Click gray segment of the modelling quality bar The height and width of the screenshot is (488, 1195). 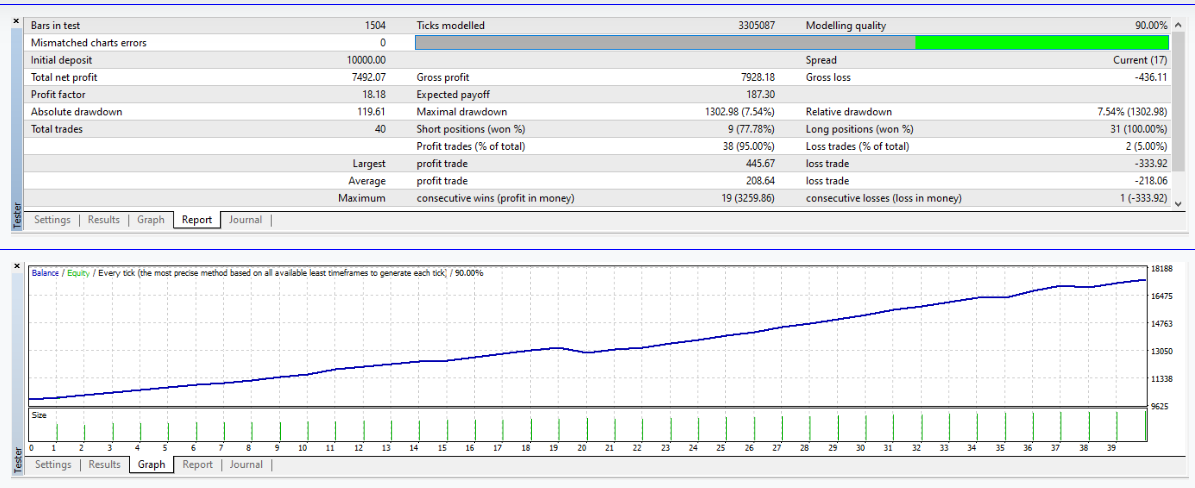point(664,43)
